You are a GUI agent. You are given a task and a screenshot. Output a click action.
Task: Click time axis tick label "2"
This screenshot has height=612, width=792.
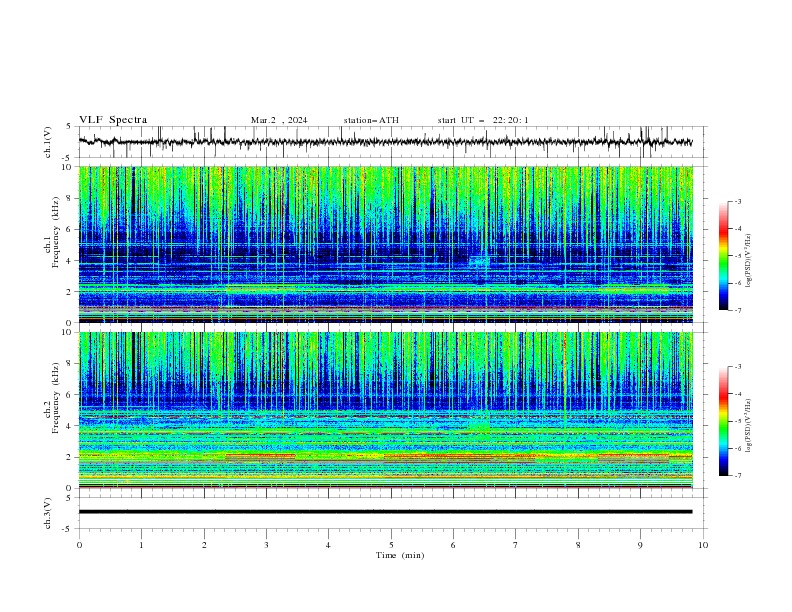(204, 545)
